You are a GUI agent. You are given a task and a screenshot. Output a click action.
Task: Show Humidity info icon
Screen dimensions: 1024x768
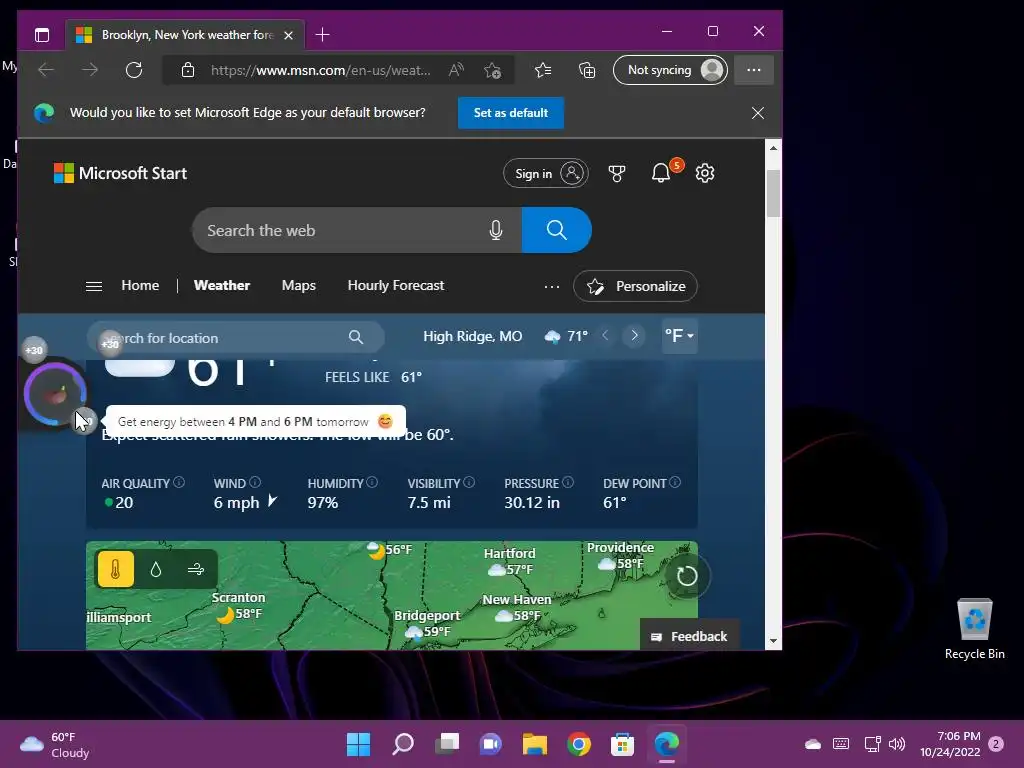coord(372,483)
